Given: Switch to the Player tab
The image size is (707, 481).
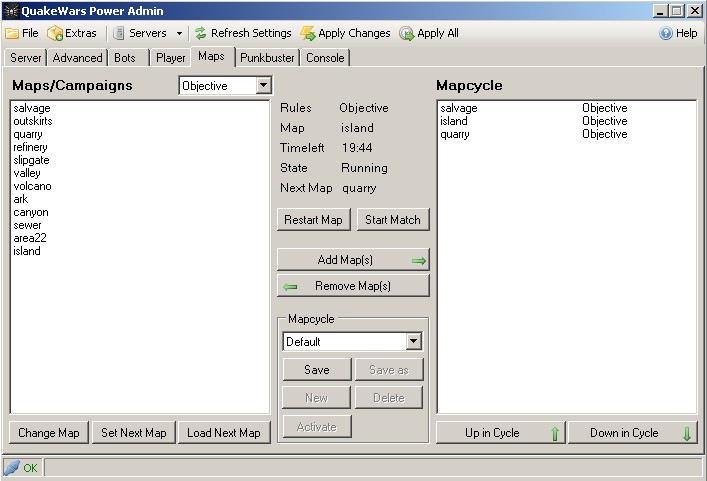Looking at the screenshot, I should pyautogui.click(x=170, y=58).
